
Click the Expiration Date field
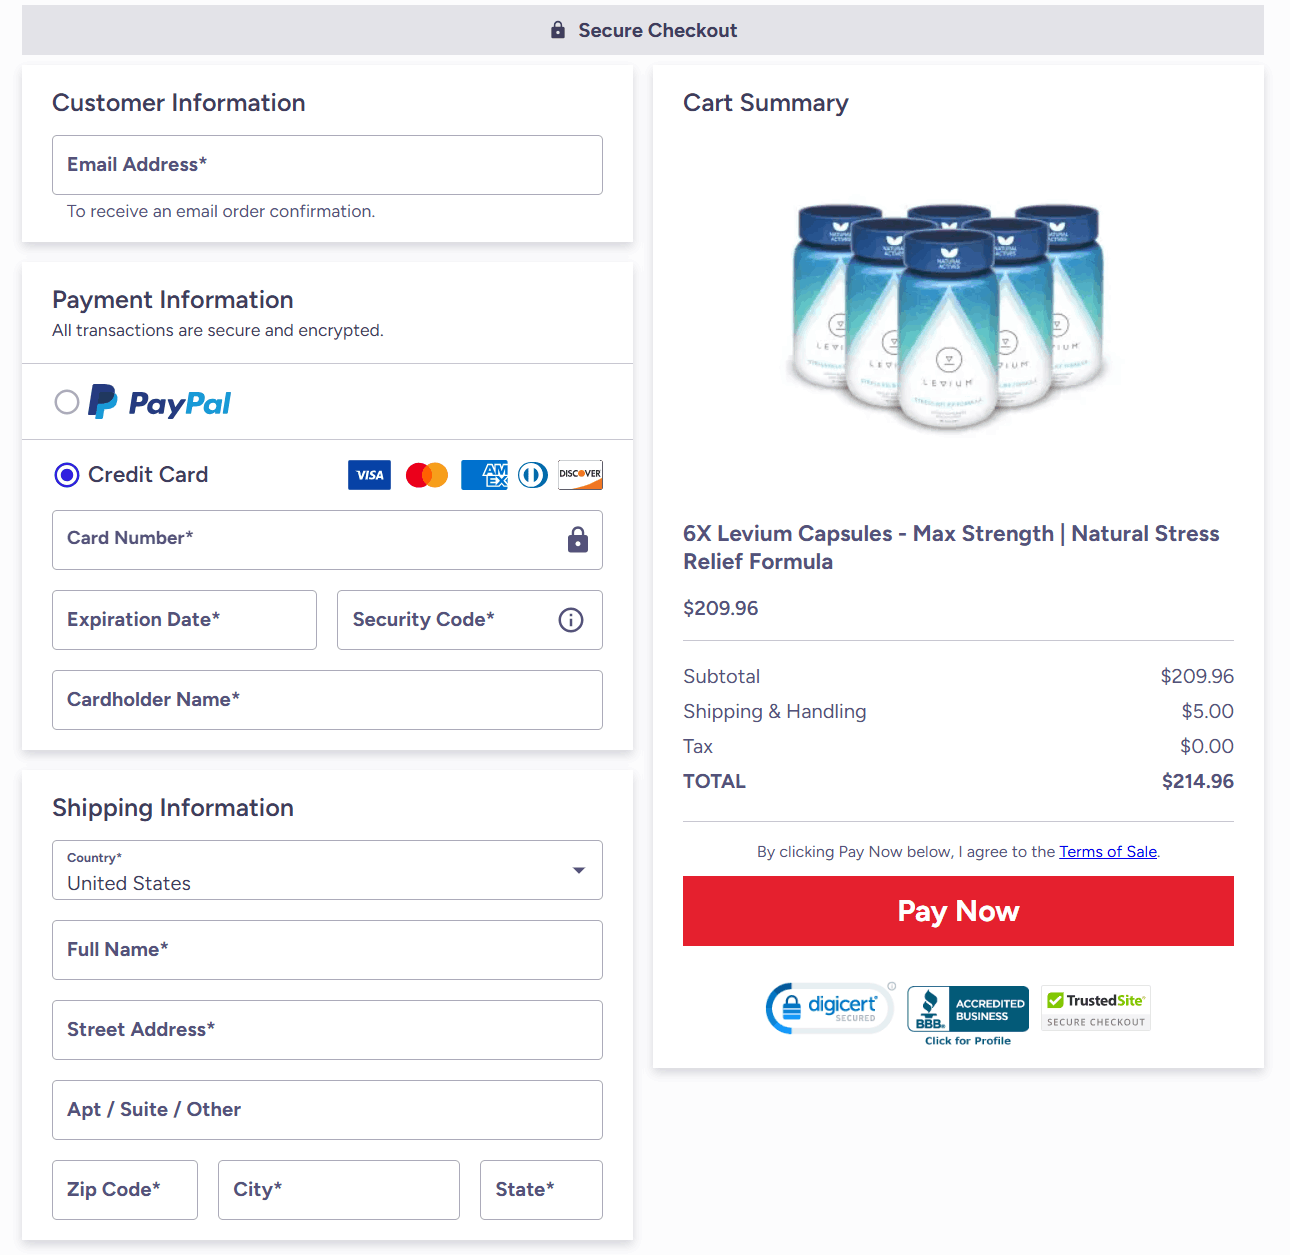[184, 620]
